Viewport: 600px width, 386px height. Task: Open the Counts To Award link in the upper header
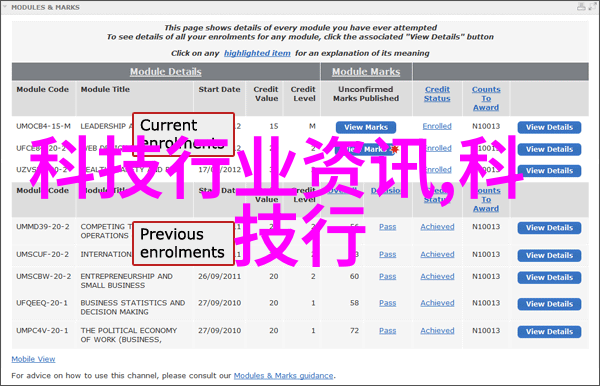point(486,98)
